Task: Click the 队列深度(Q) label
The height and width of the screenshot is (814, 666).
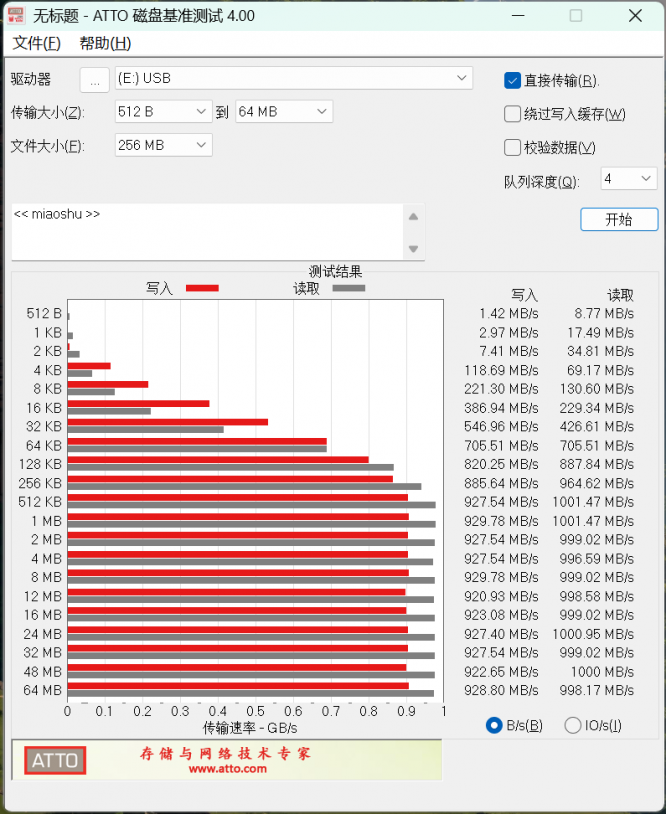Action: [x=541, y=182]
